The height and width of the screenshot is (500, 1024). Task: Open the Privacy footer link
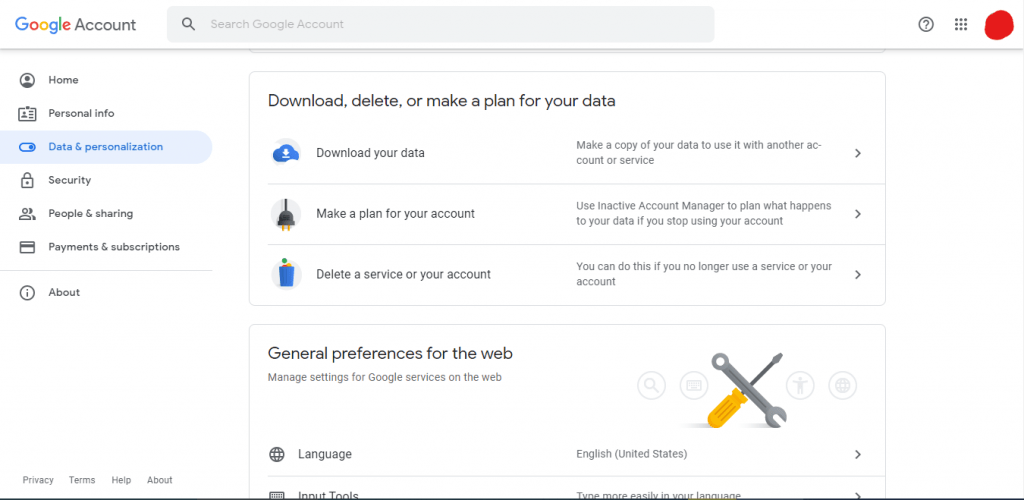point(38,480)
